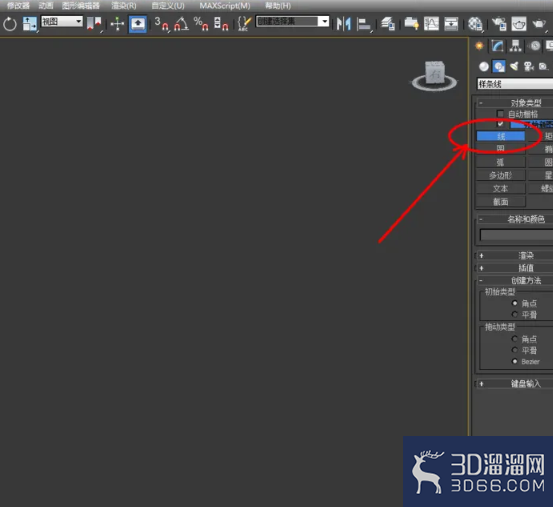Viewport: 553px width, 507px height.
Task: Open the 修改器 menu
Action: pos(18,6)
